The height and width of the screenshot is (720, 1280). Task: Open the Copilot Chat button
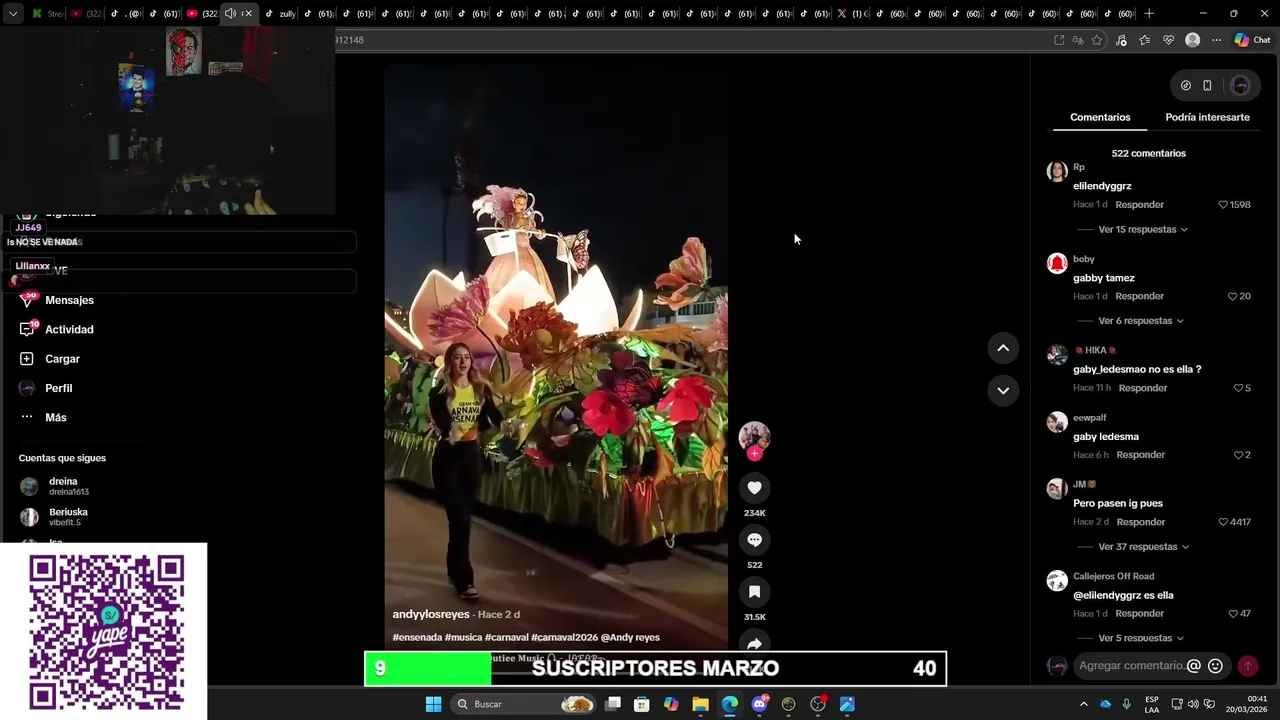click(x=1252, y=40)
